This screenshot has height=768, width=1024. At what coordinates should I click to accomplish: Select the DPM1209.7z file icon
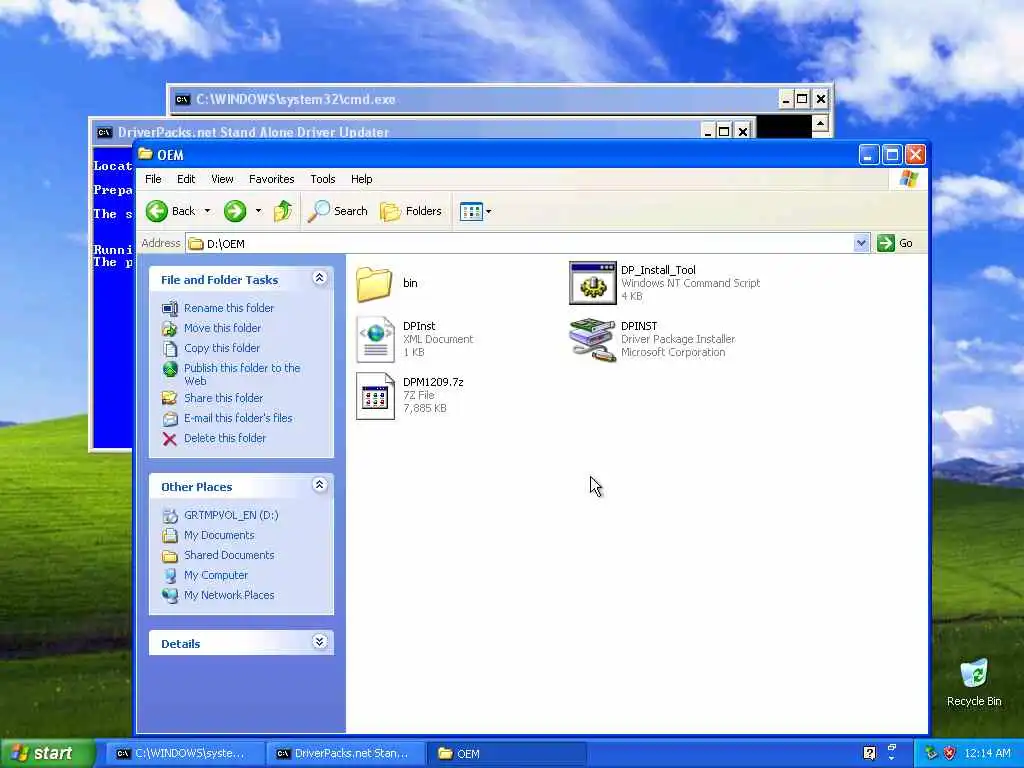[x=376, y=396]
